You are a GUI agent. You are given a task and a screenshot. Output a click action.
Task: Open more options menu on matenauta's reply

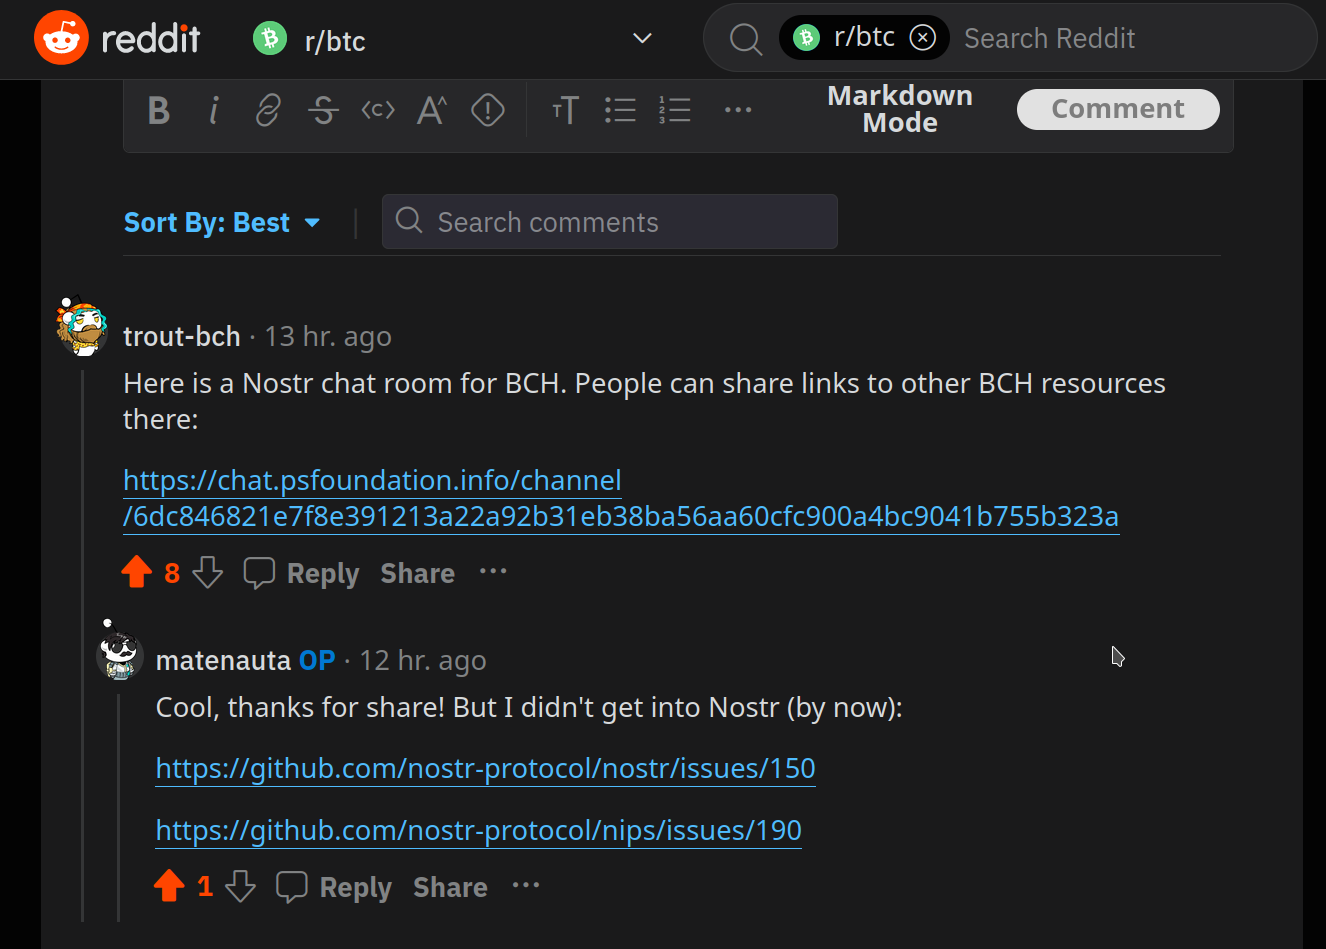pyautogui.click(x=526, y=885)
